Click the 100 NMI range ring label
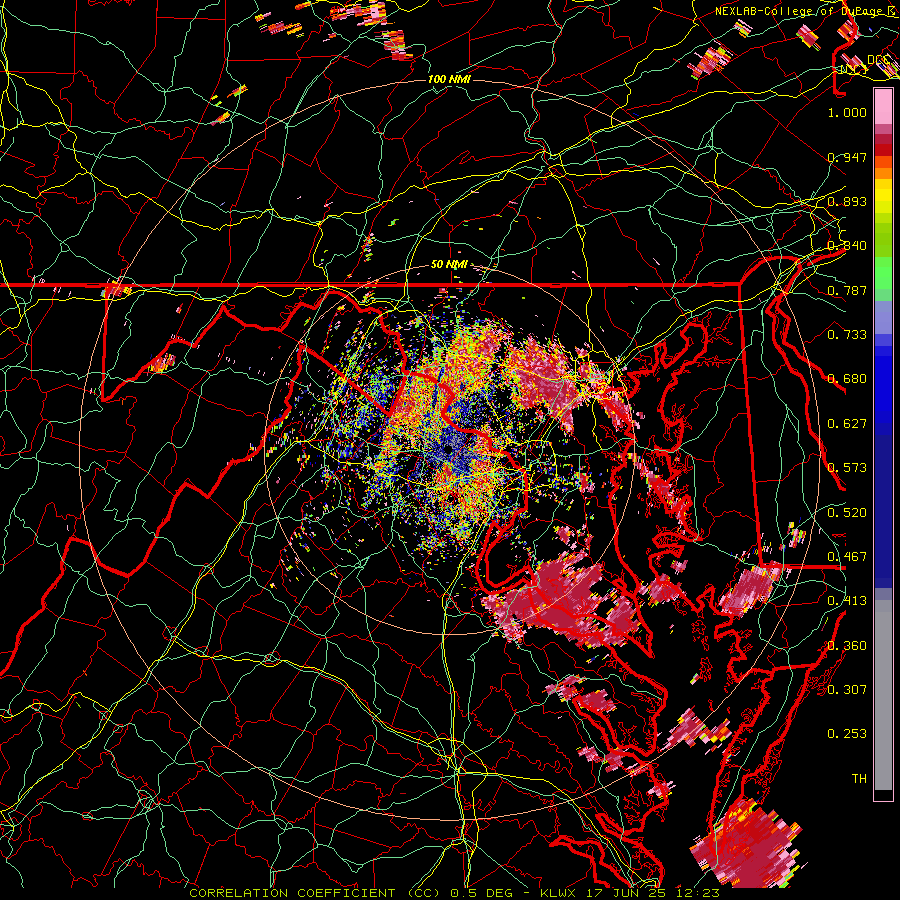The height and width of the screenshot is (900, 900). point(449,79)
